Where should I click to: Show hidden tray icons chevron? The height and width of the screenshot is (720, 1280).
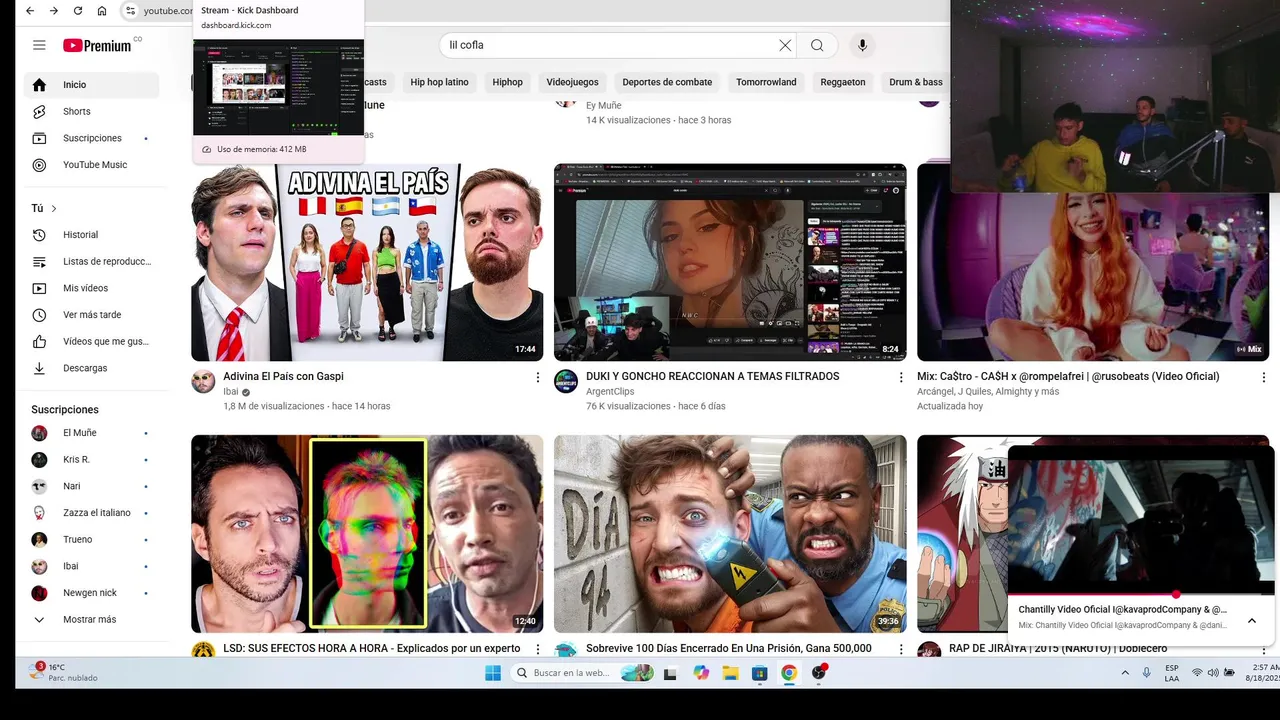pyautogui.click(x=1125, y=673)
